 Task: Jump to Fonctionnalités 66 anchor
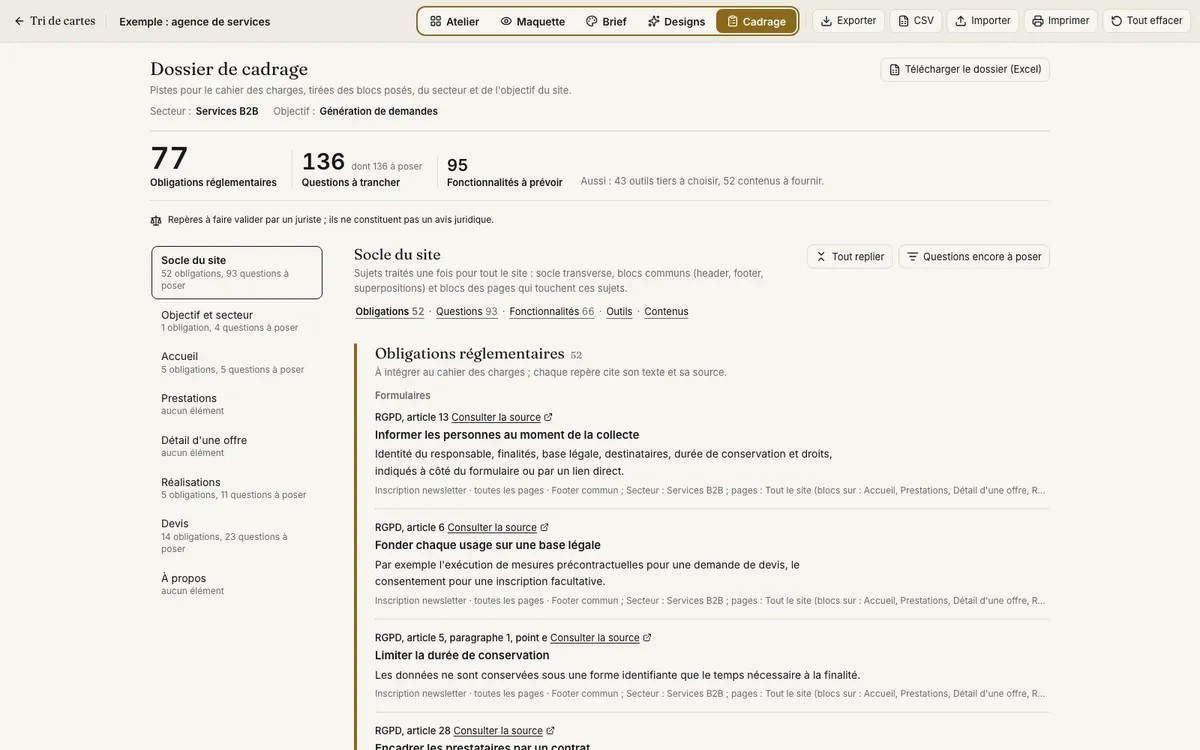tap(552, 312)
